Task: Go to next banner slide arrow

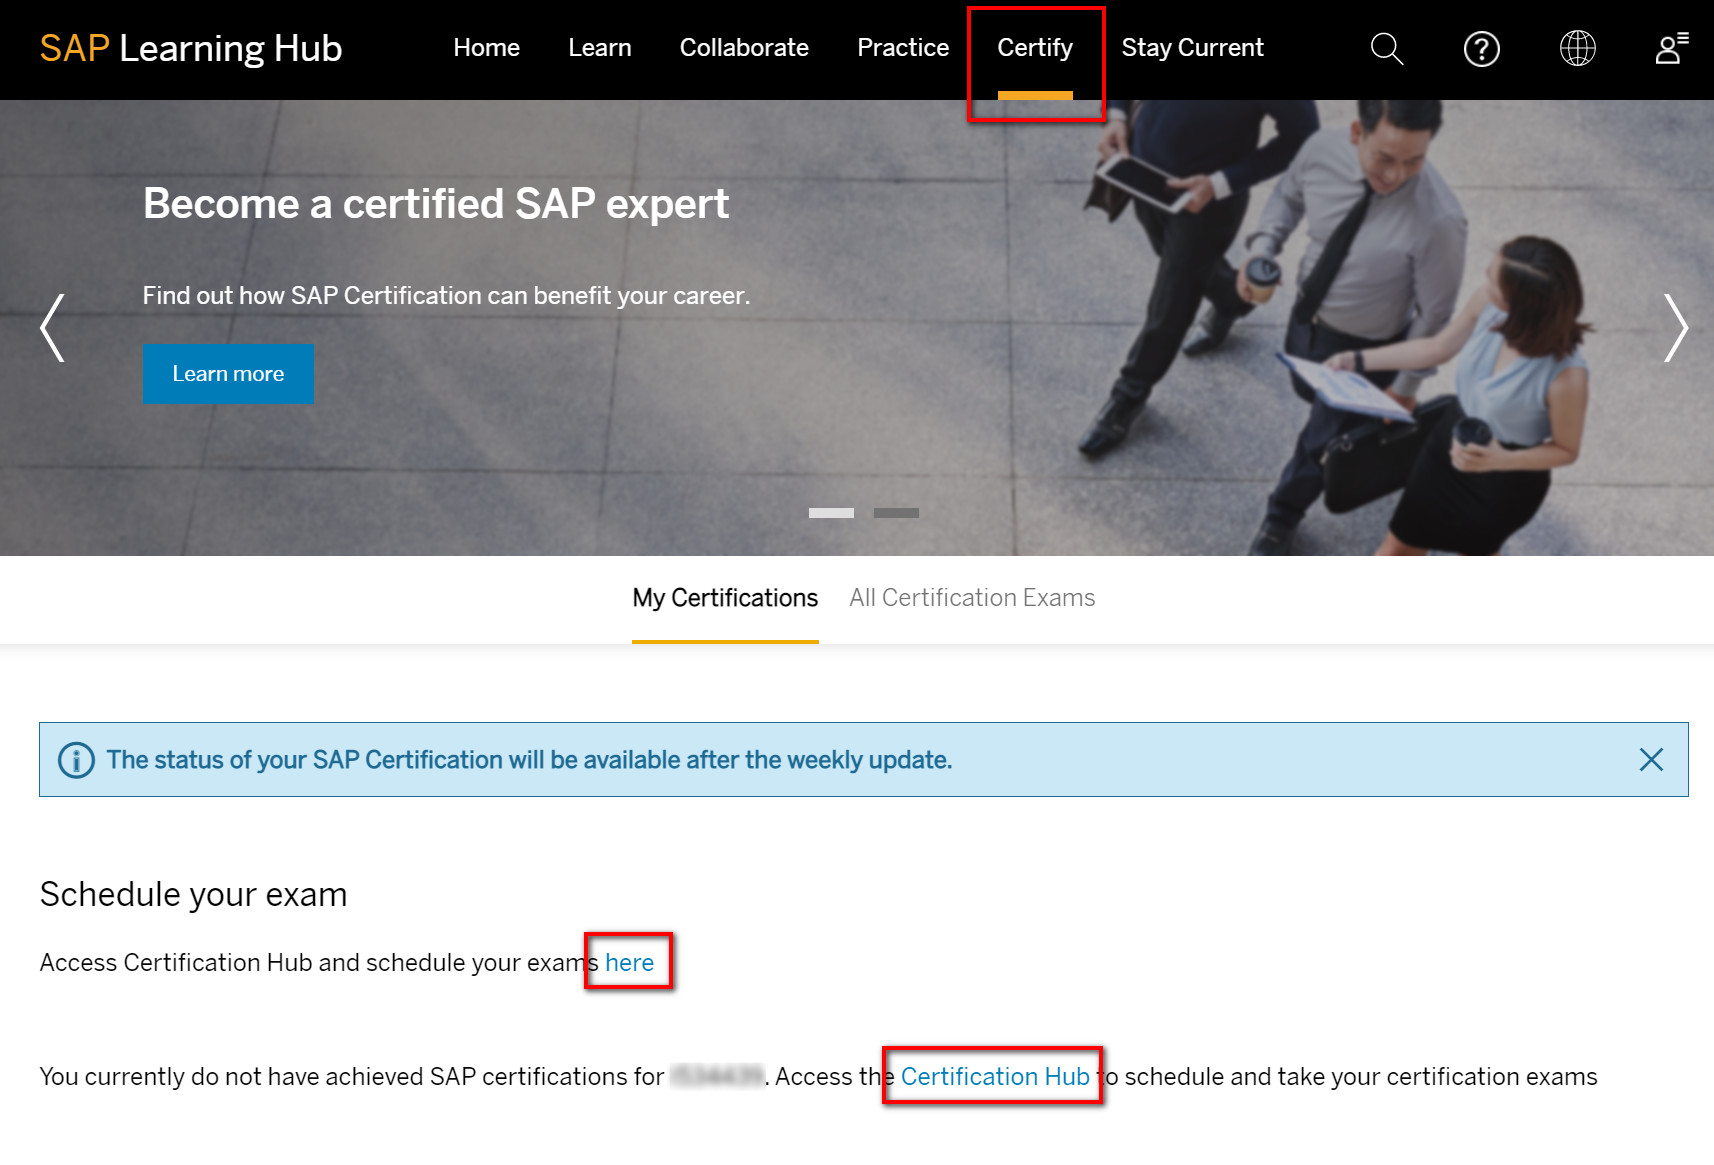Action: coord(1675,328)
